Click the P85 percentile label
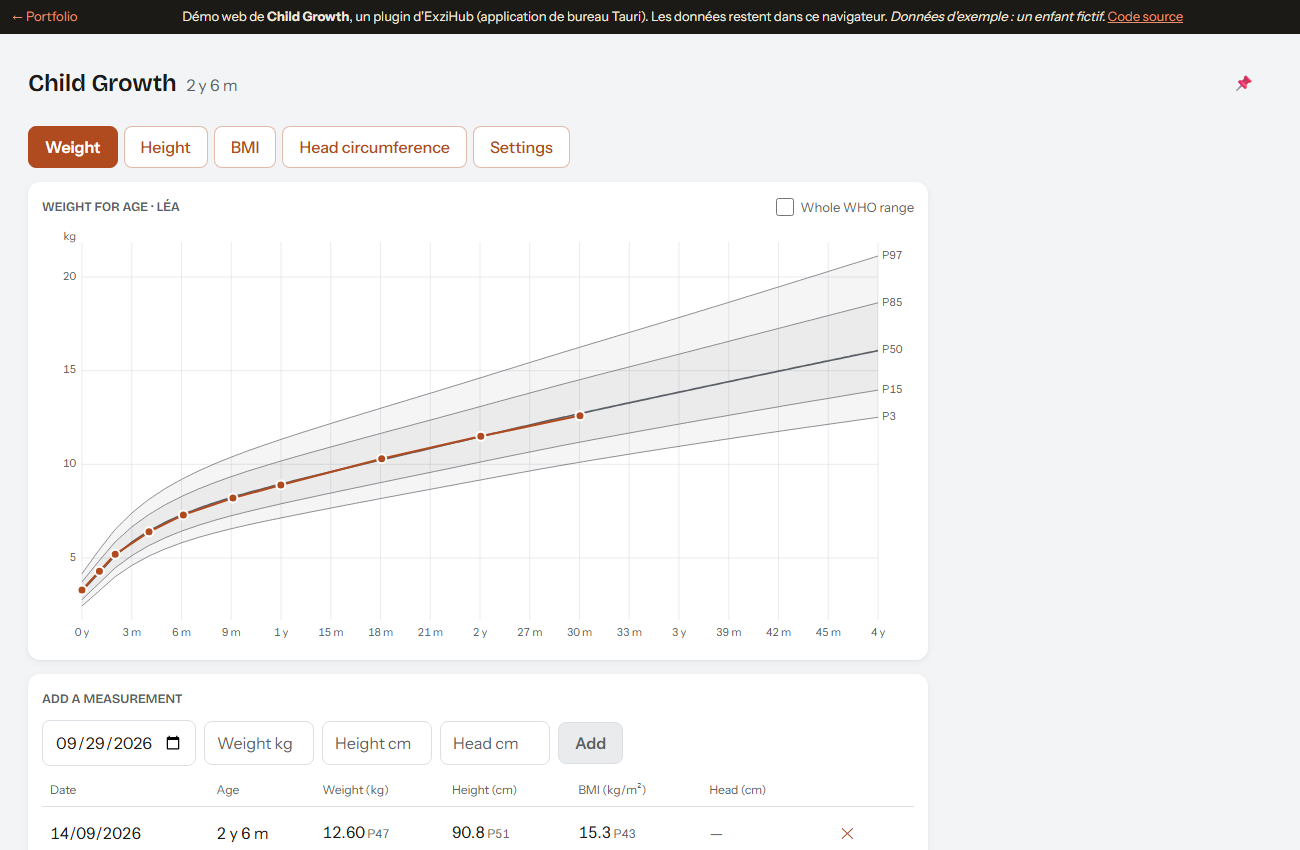The image size is (1300, 850). point(892,302)
